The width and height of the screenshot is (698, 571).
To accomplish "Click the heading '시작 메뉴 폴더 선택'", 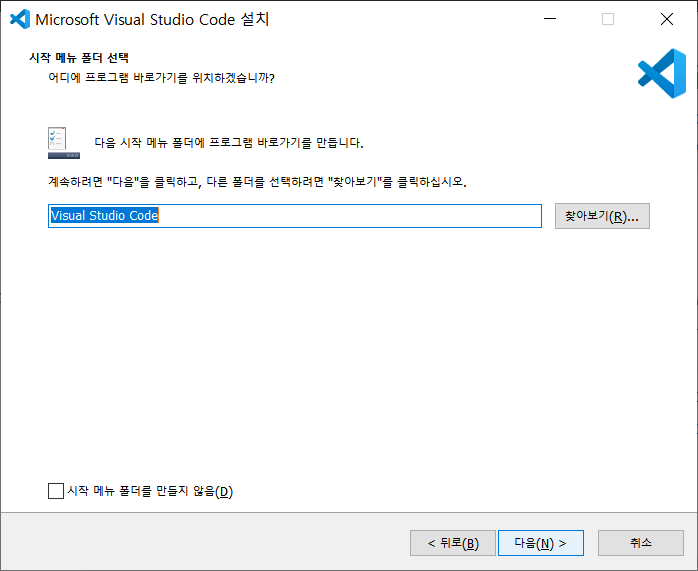I will point(79,58).
